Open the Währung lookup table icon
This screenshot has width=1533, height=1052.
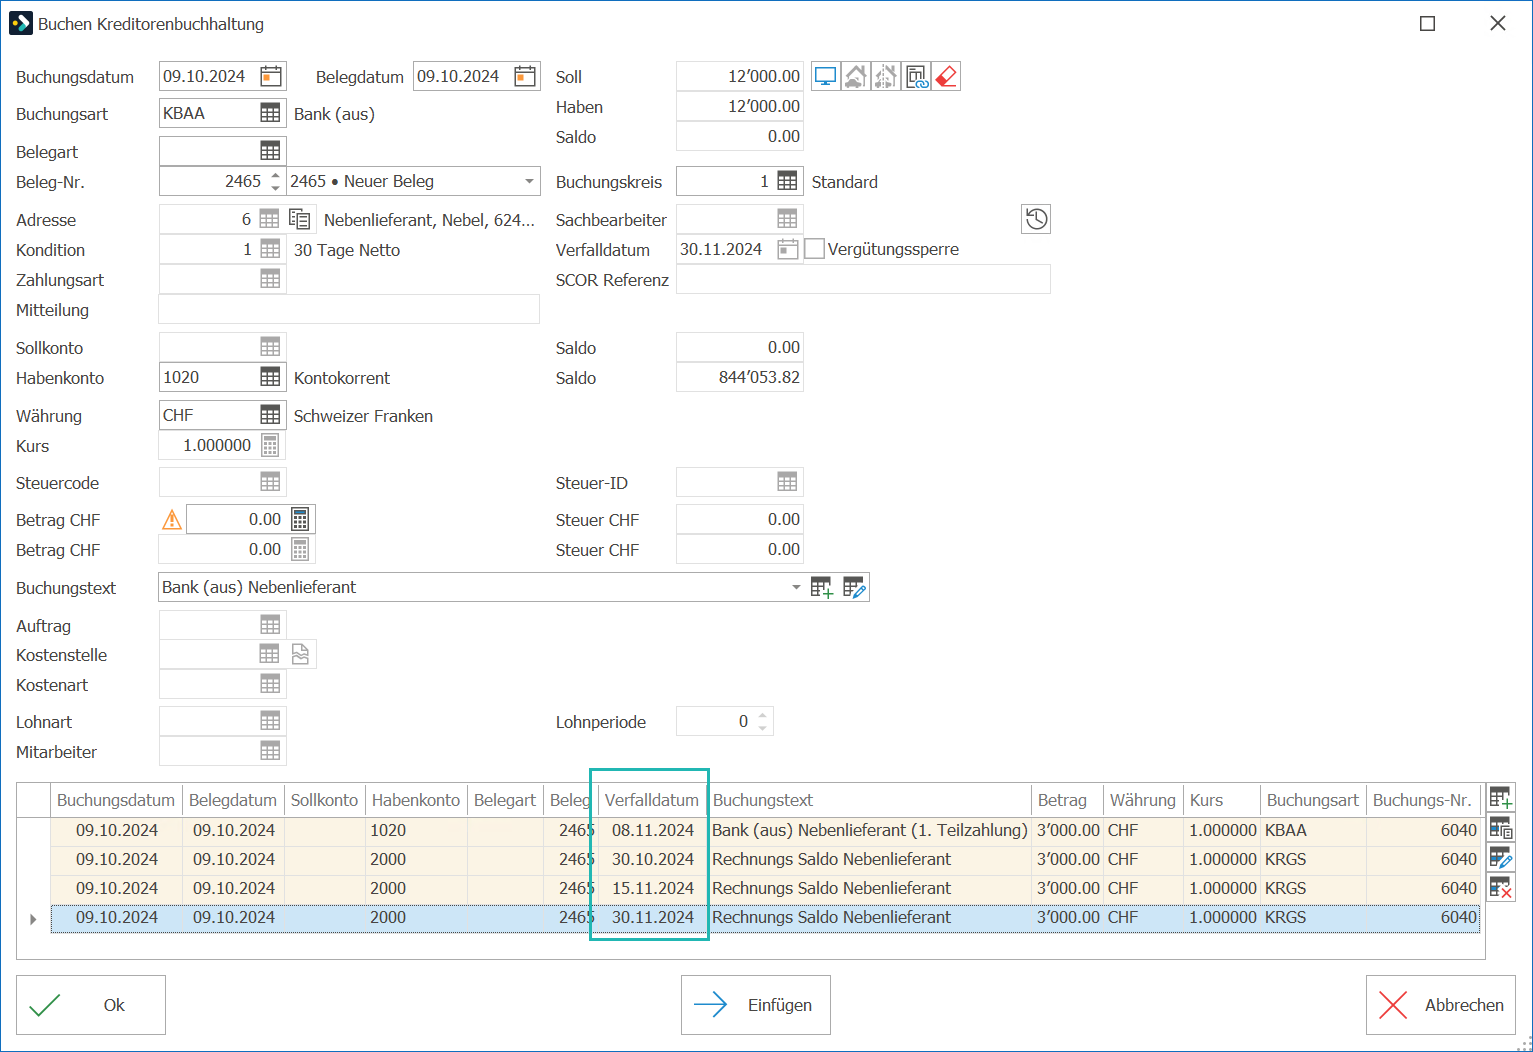(x=270, y=415)
